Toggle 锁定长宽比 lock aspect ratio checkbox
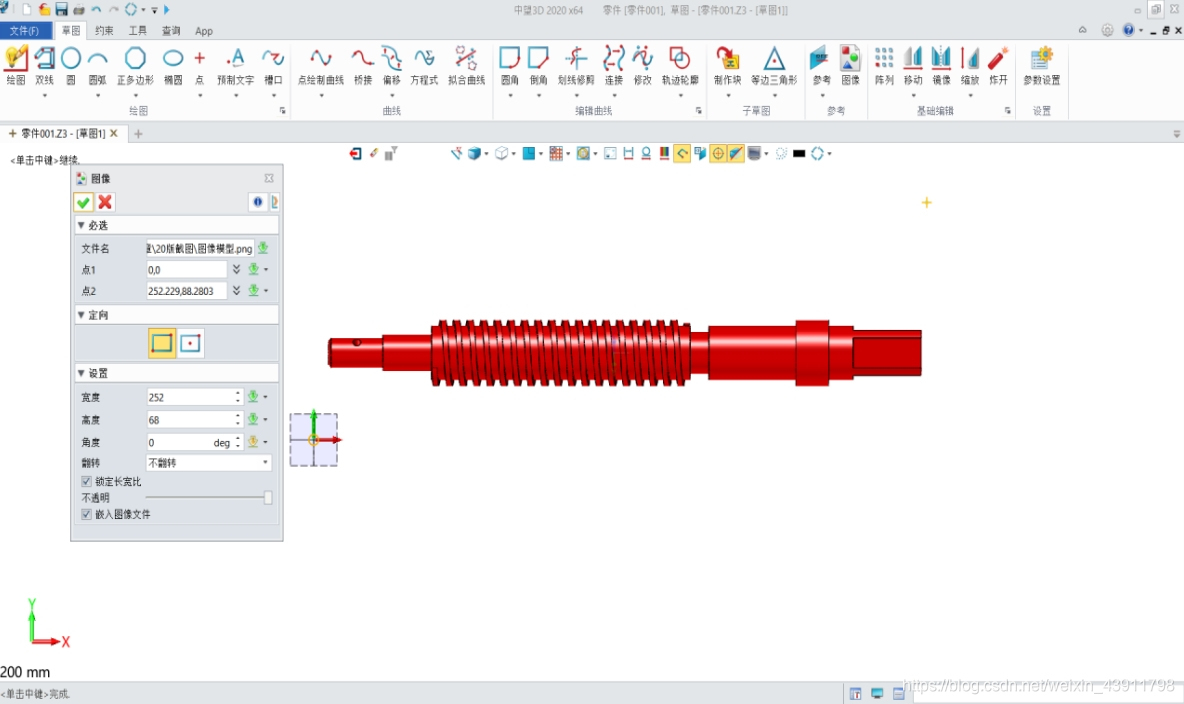This screenshot has height=704, width=1184. click(x=86, y=481)
